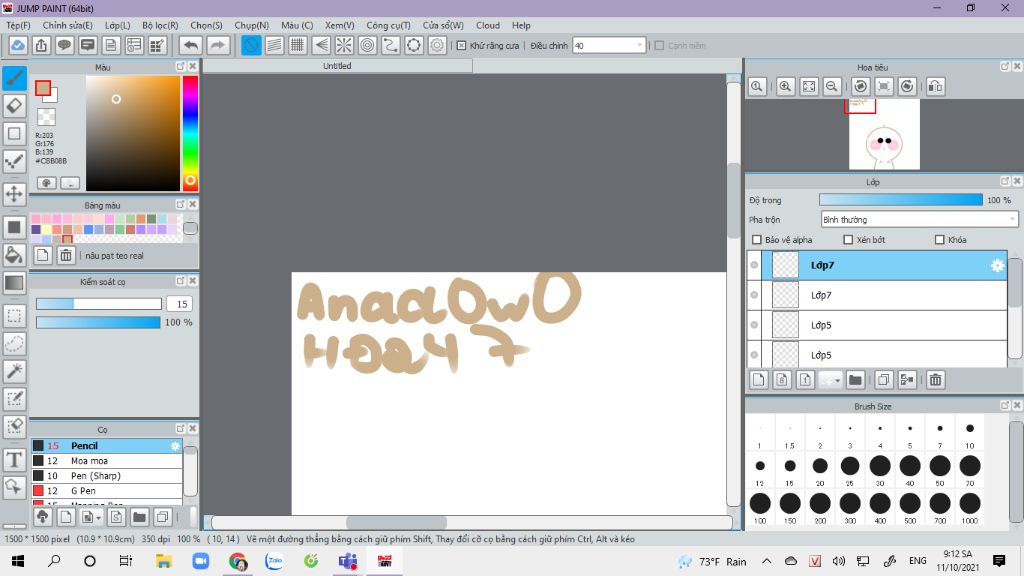Enable concentric circle snap guide
The width and height of the screenshot is (1024, 576).
[x=368, y=46]
